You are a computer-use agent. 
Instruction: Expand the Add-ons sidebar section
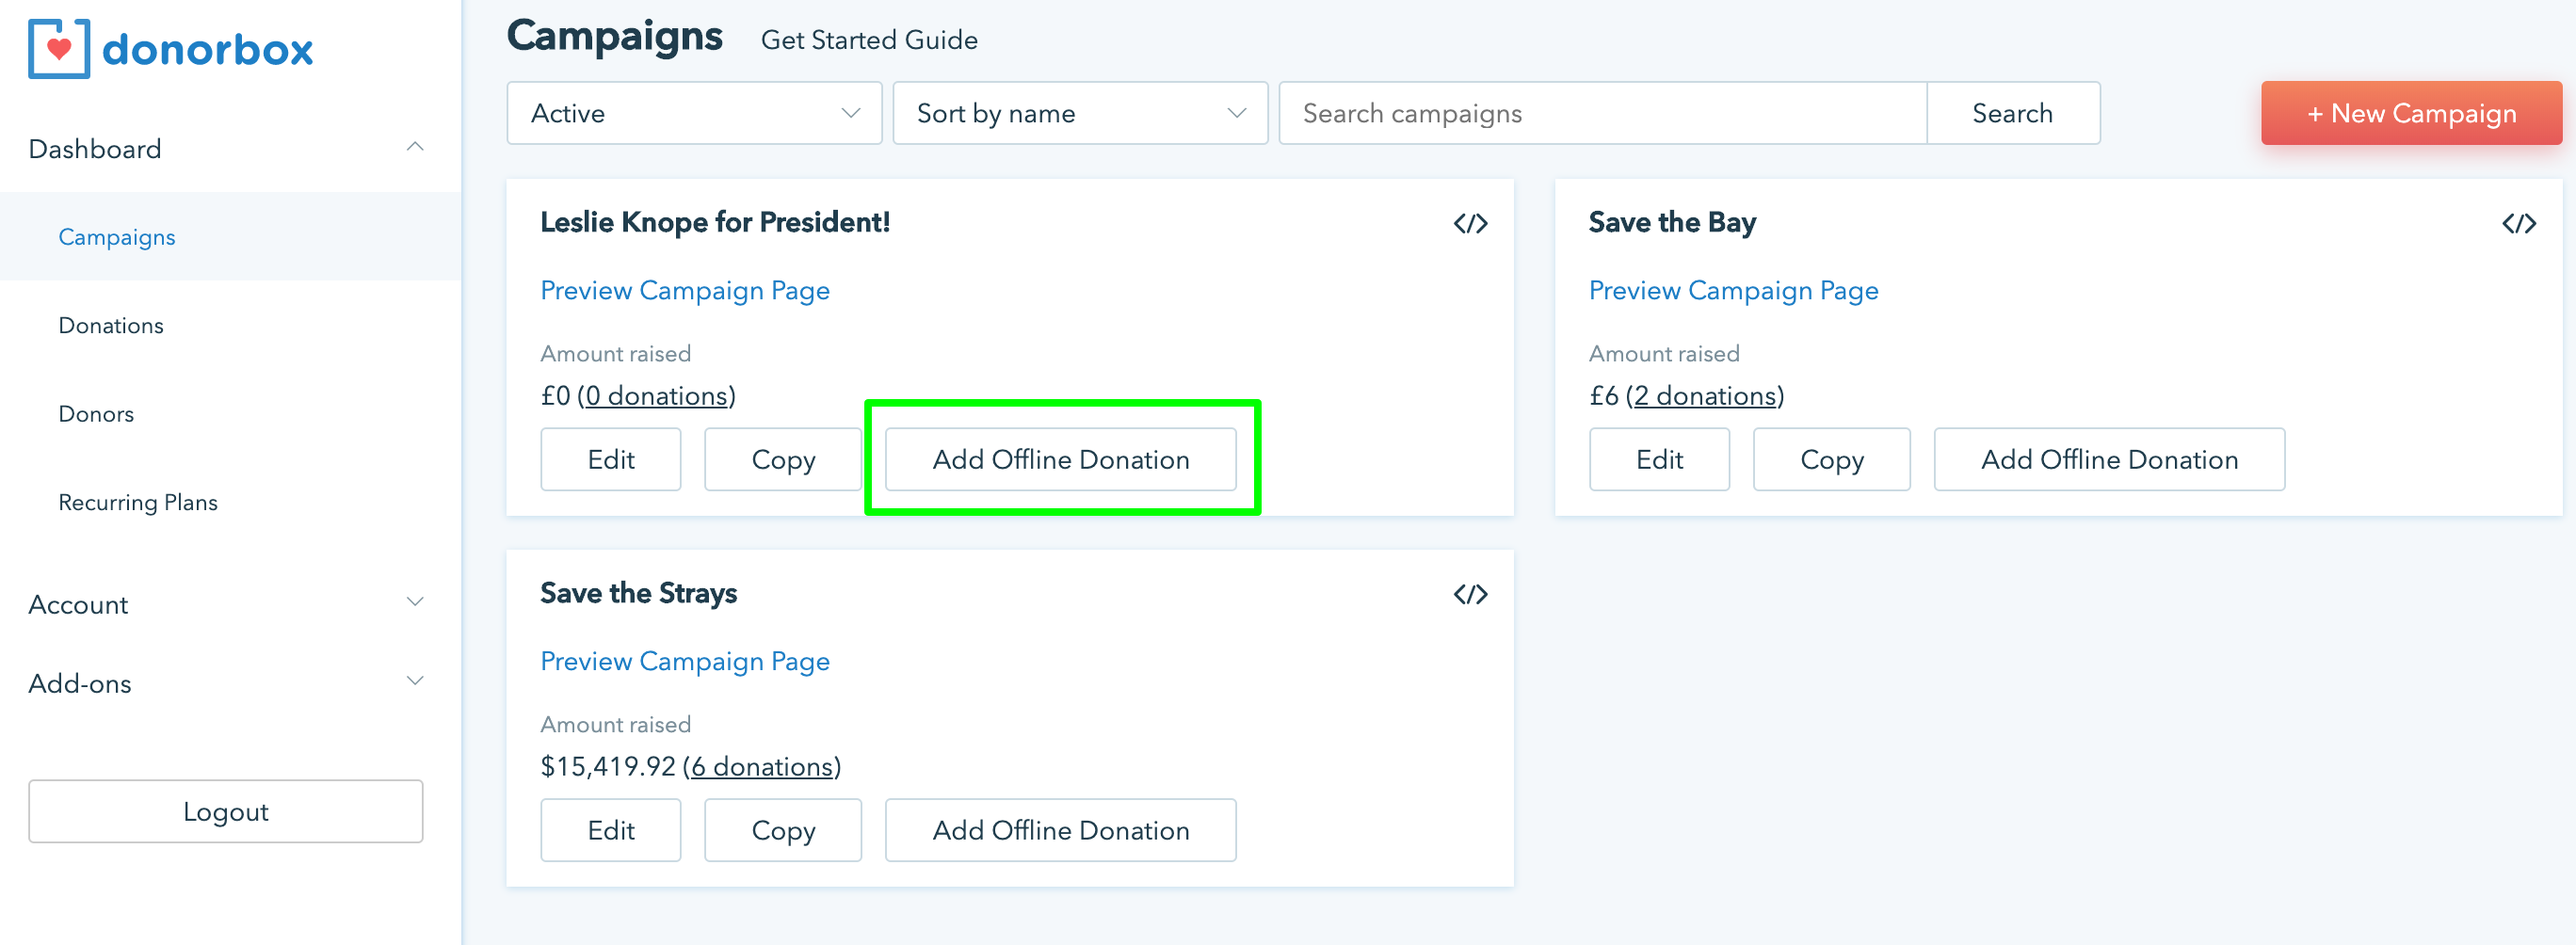tap(415, 682)
